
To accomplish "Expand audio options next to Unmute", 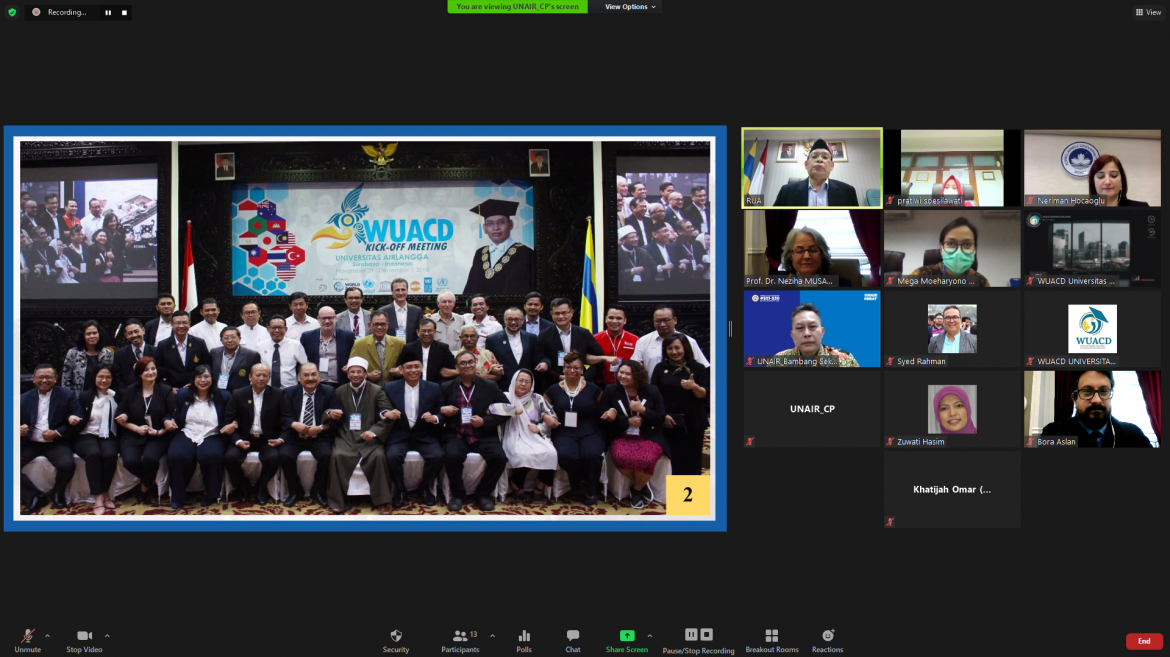I will pyautogui.click(x=48, y=636).
